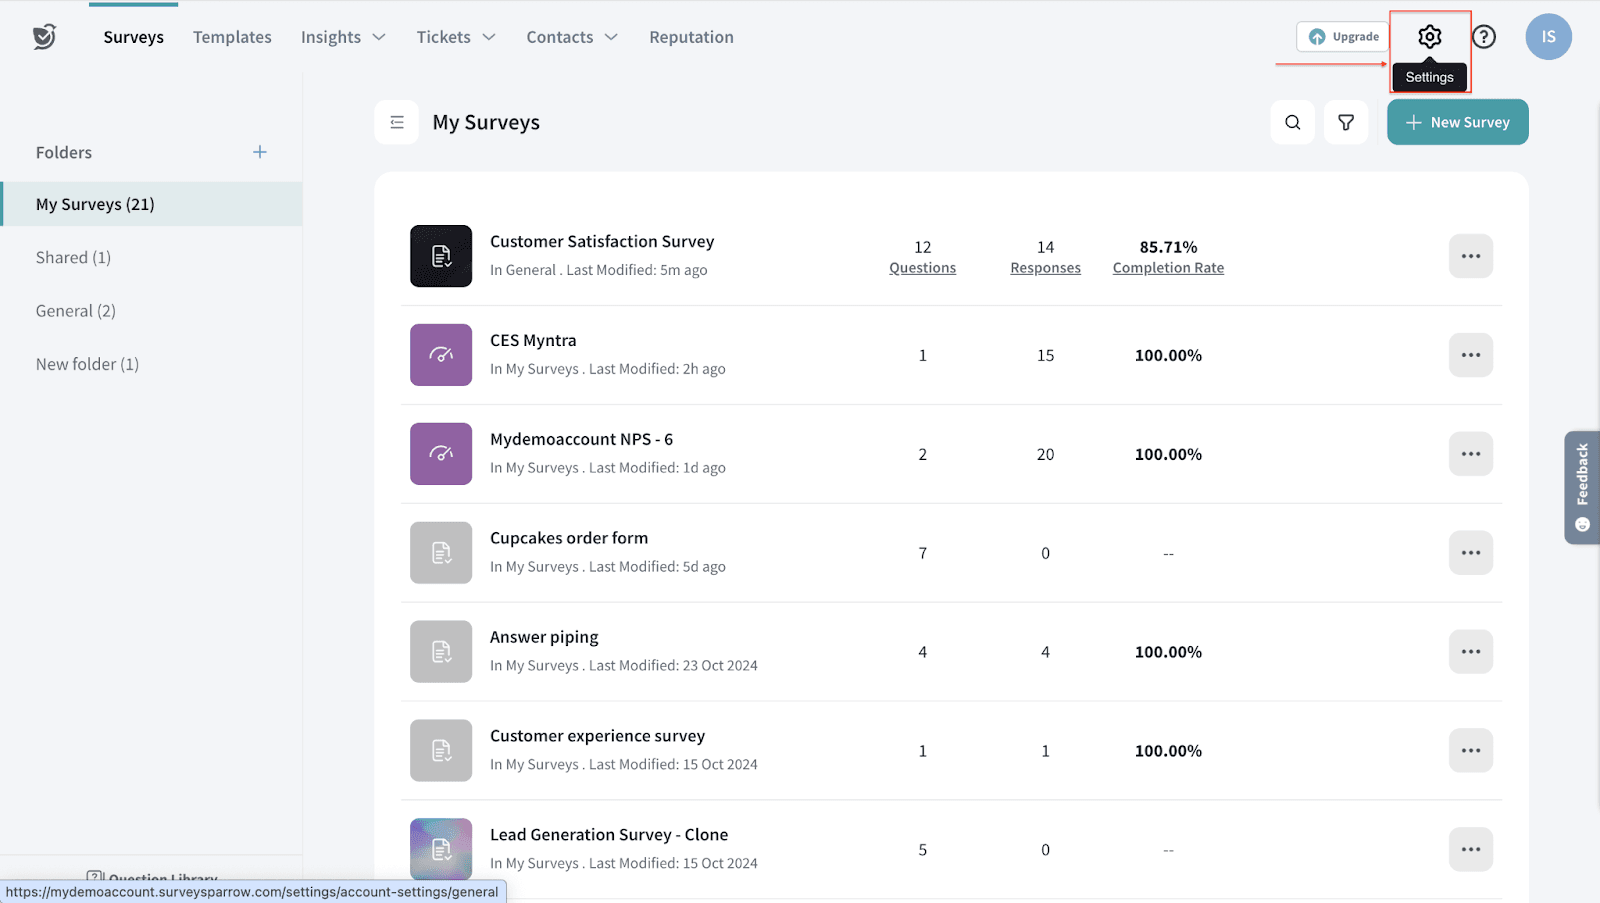Open the Cupcakes order form survey
The image size is (1600, 903).
click(x=568, y=538)
